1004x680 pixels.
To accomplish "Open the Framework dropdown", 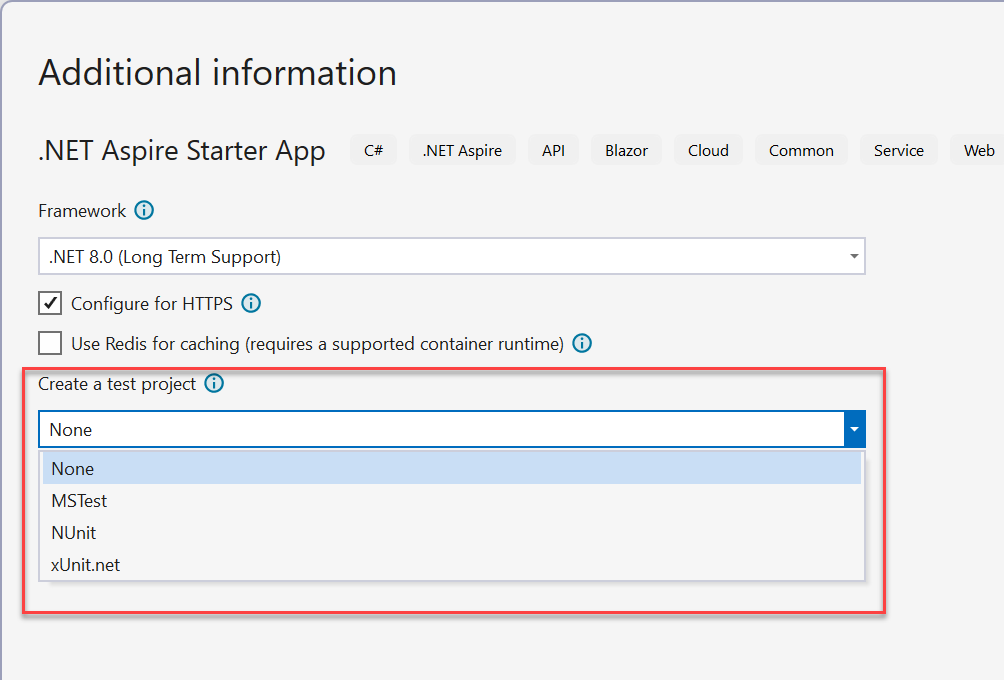I will 452,256.
